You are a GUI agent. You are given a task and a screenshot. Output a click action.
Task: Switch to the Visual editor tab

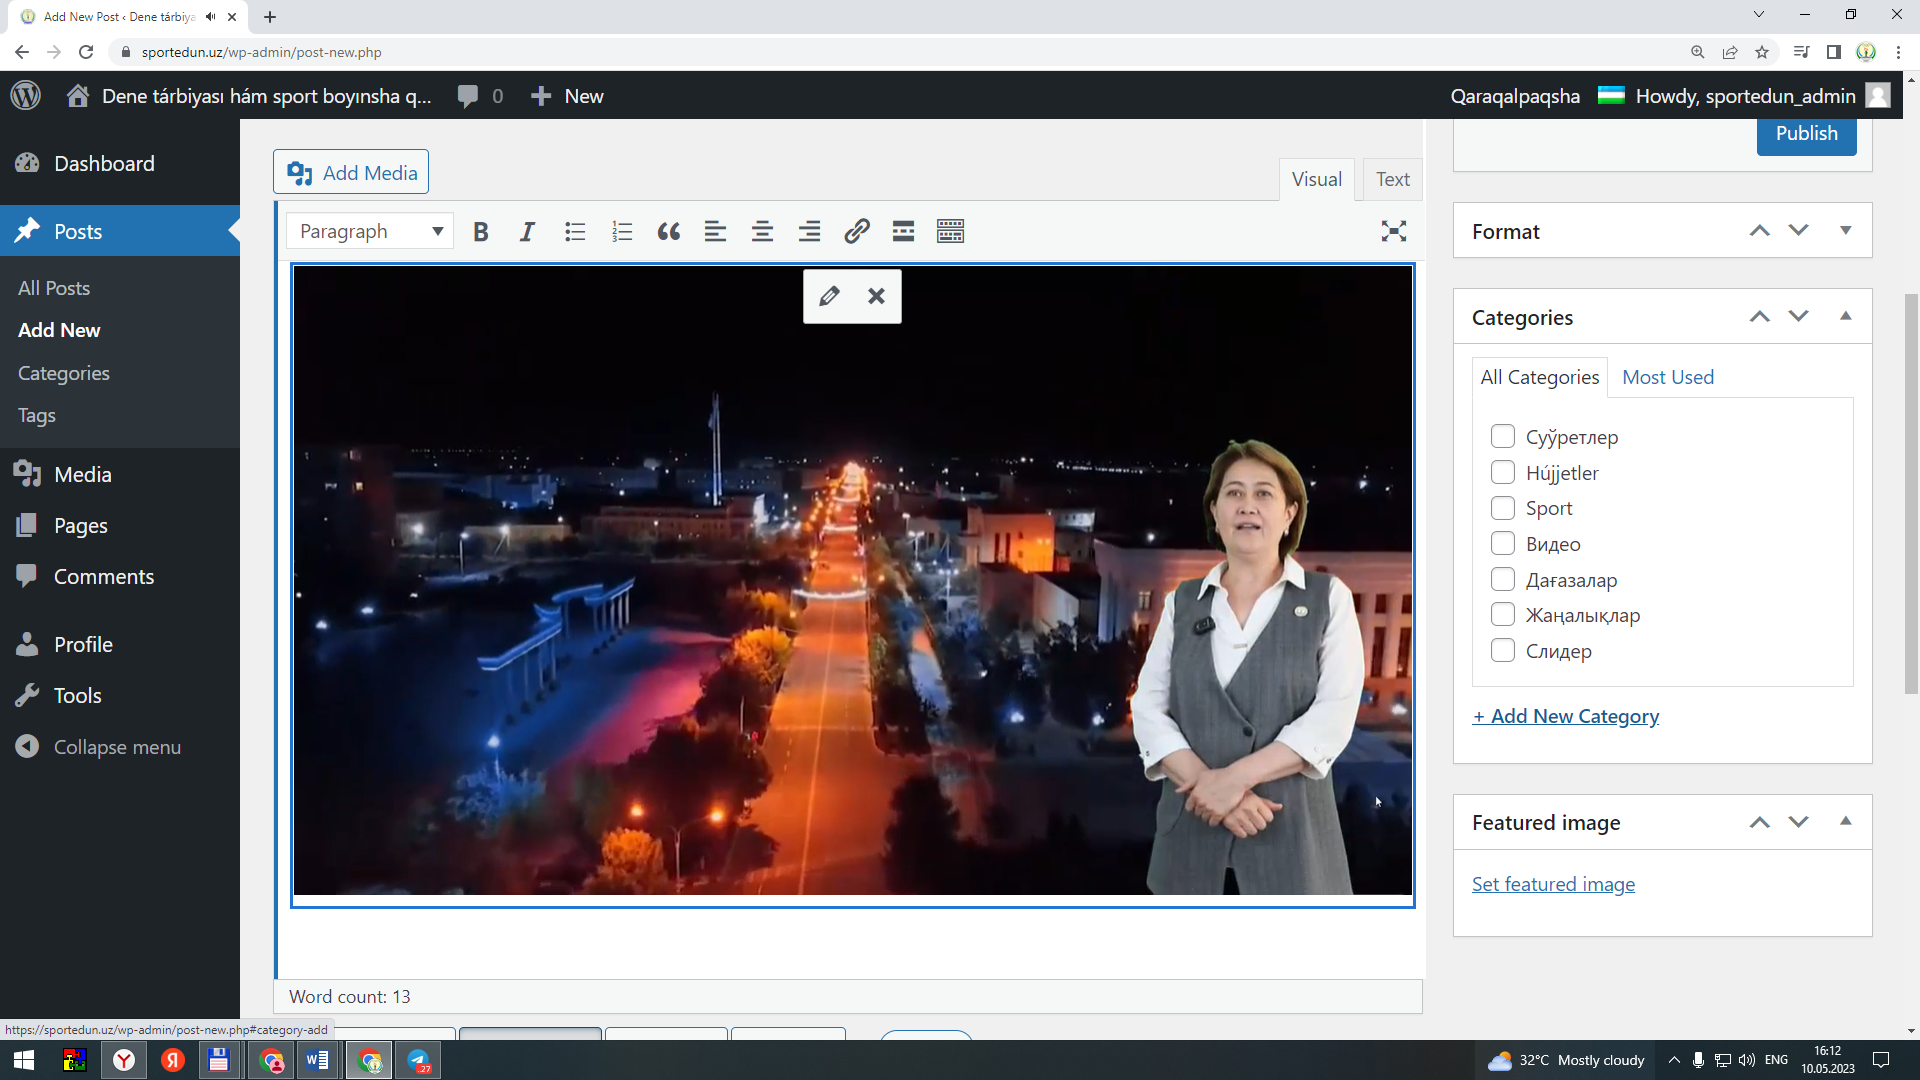[x=1317, y=180]
